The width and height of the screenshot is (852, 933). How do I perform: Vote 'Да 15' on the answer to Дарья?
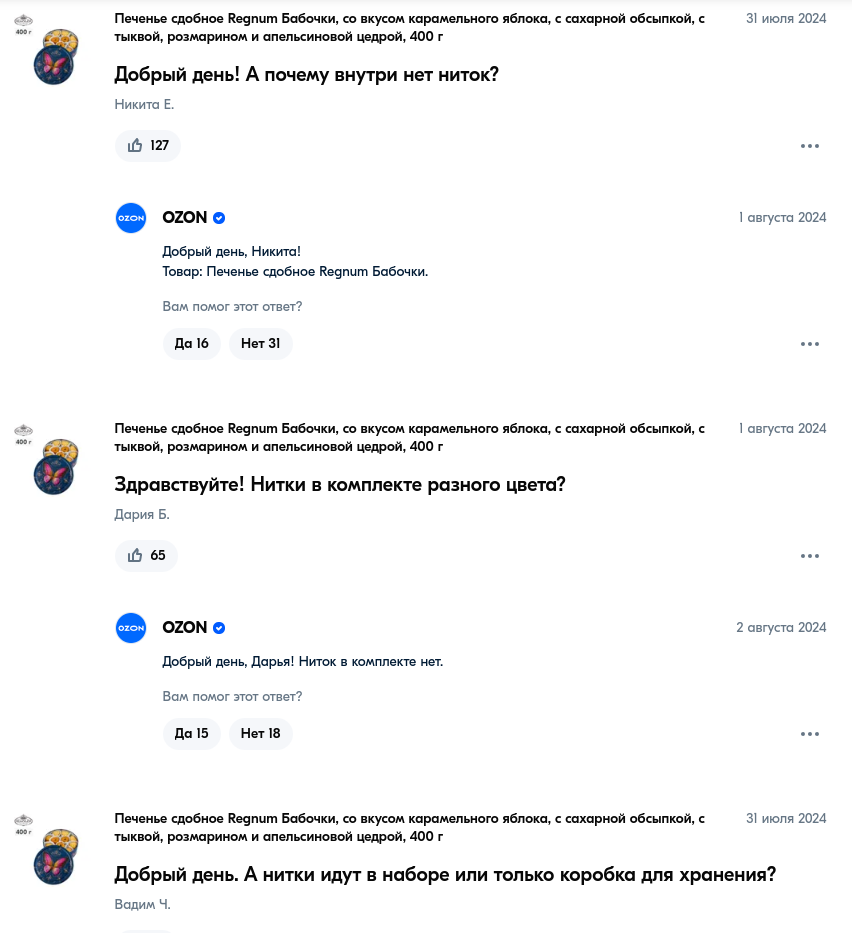[192, 734]
